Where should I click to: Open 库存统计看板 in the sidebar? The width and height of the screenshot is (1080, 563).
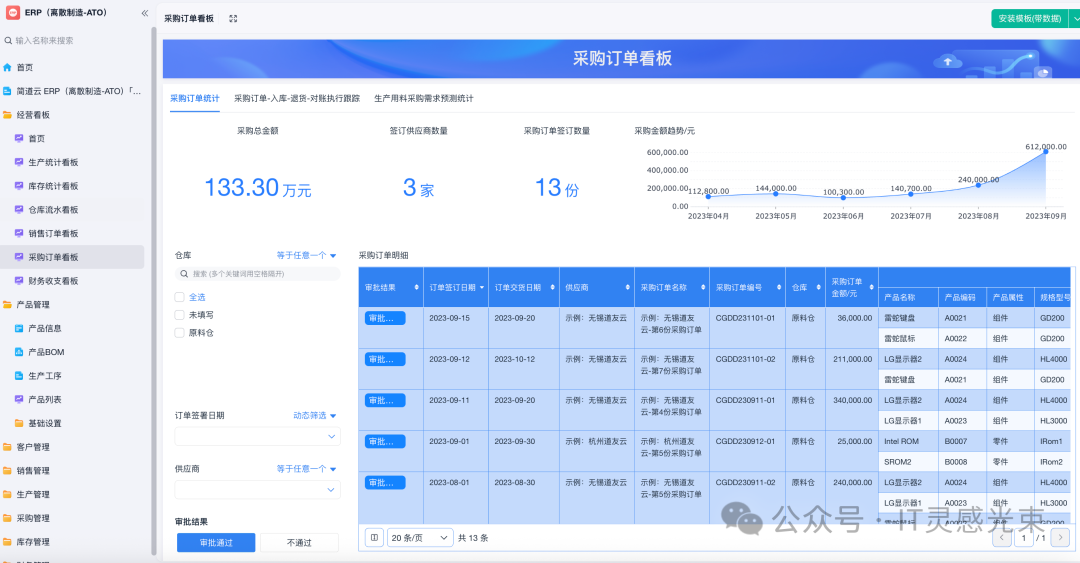click(53, 186)
